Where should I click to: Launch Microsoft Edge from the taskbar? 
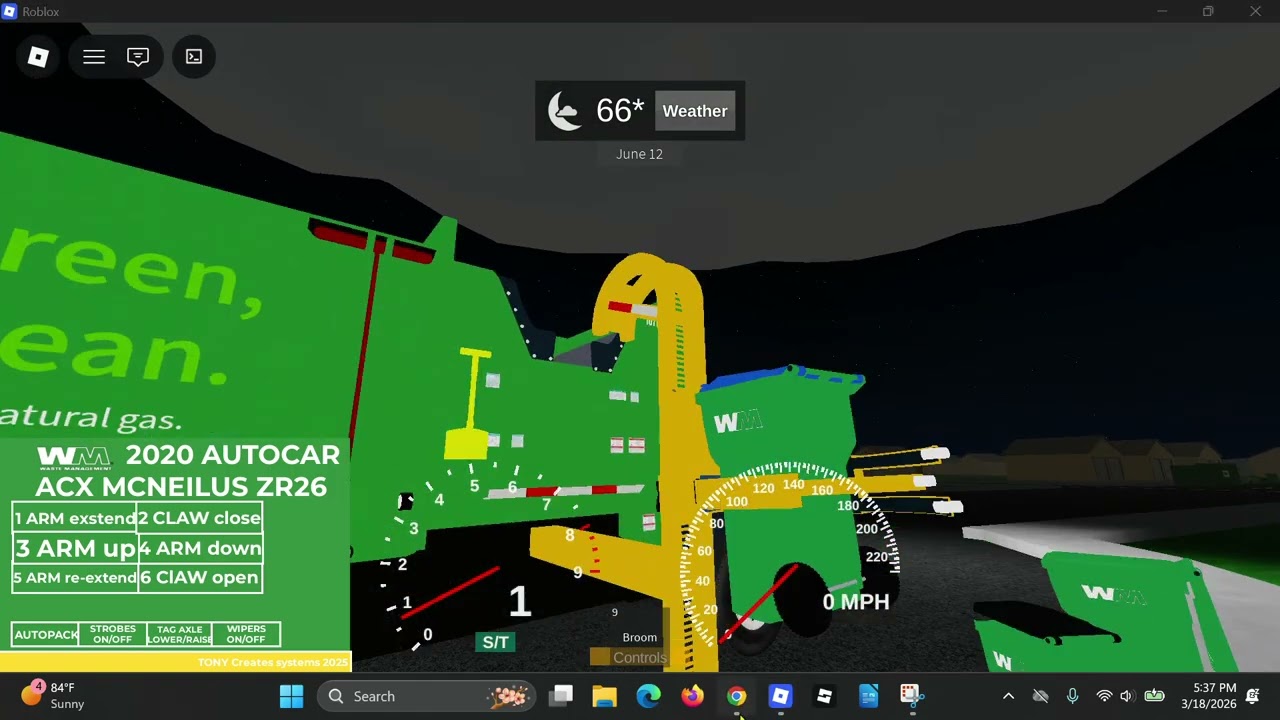[649, 696]
